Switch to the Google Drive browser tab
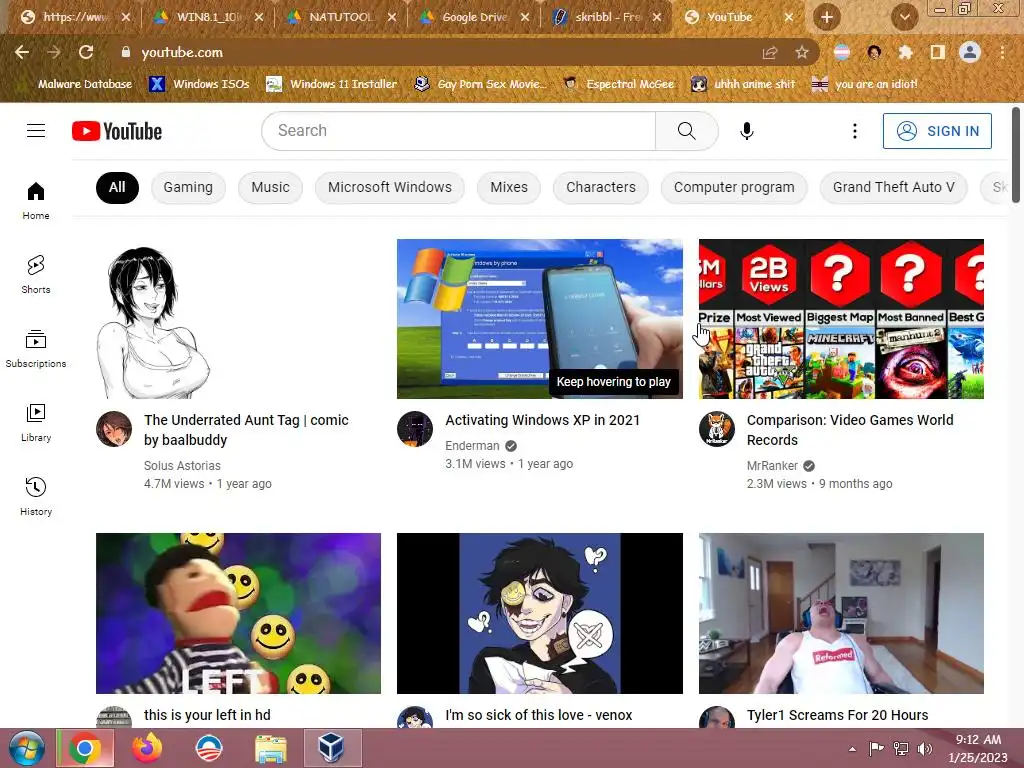This screenshot has height=768, width=1024. tap(474, 17)
